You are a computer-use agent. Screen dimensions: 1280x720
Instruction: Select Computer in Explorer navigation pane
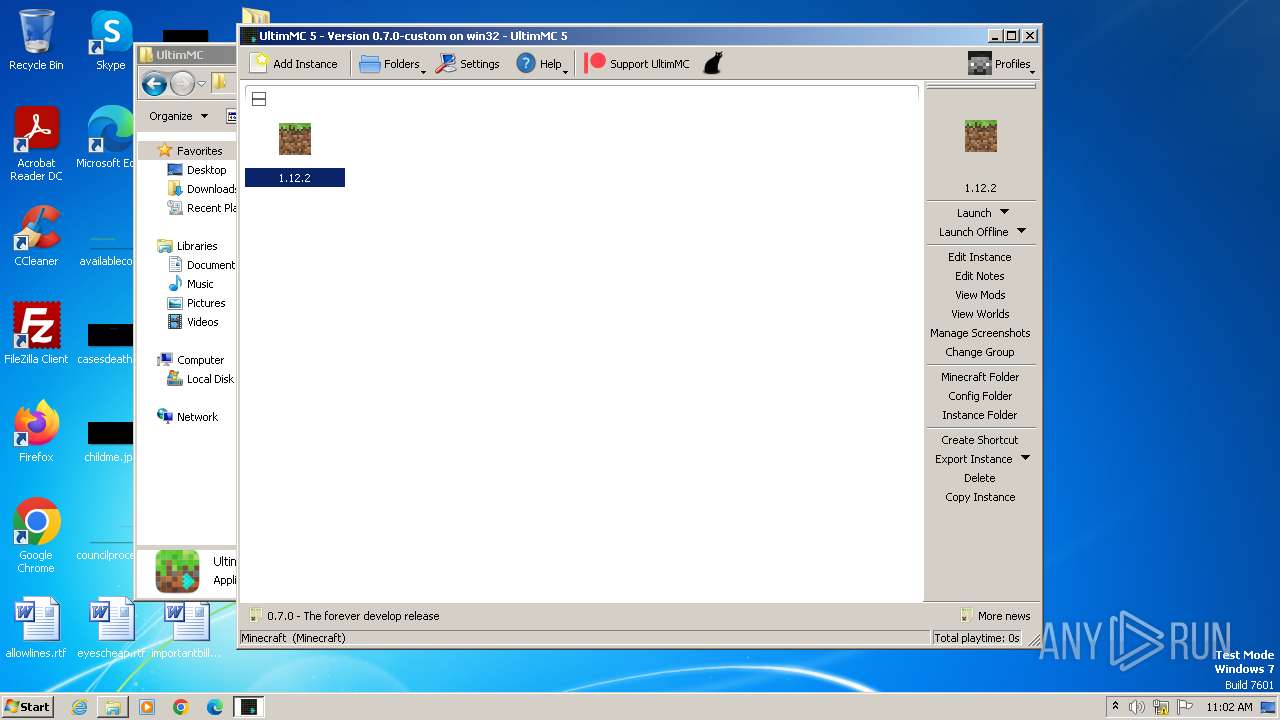point(191,360)
